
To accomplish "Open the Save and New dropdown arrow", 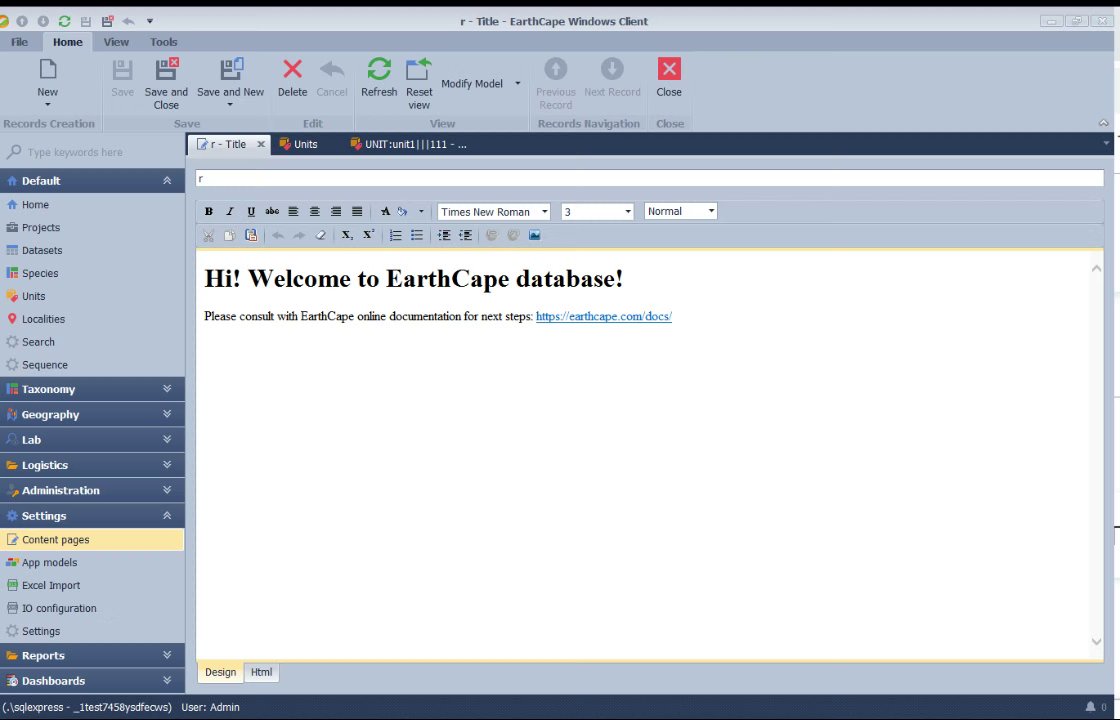I will tap(230, 105).
